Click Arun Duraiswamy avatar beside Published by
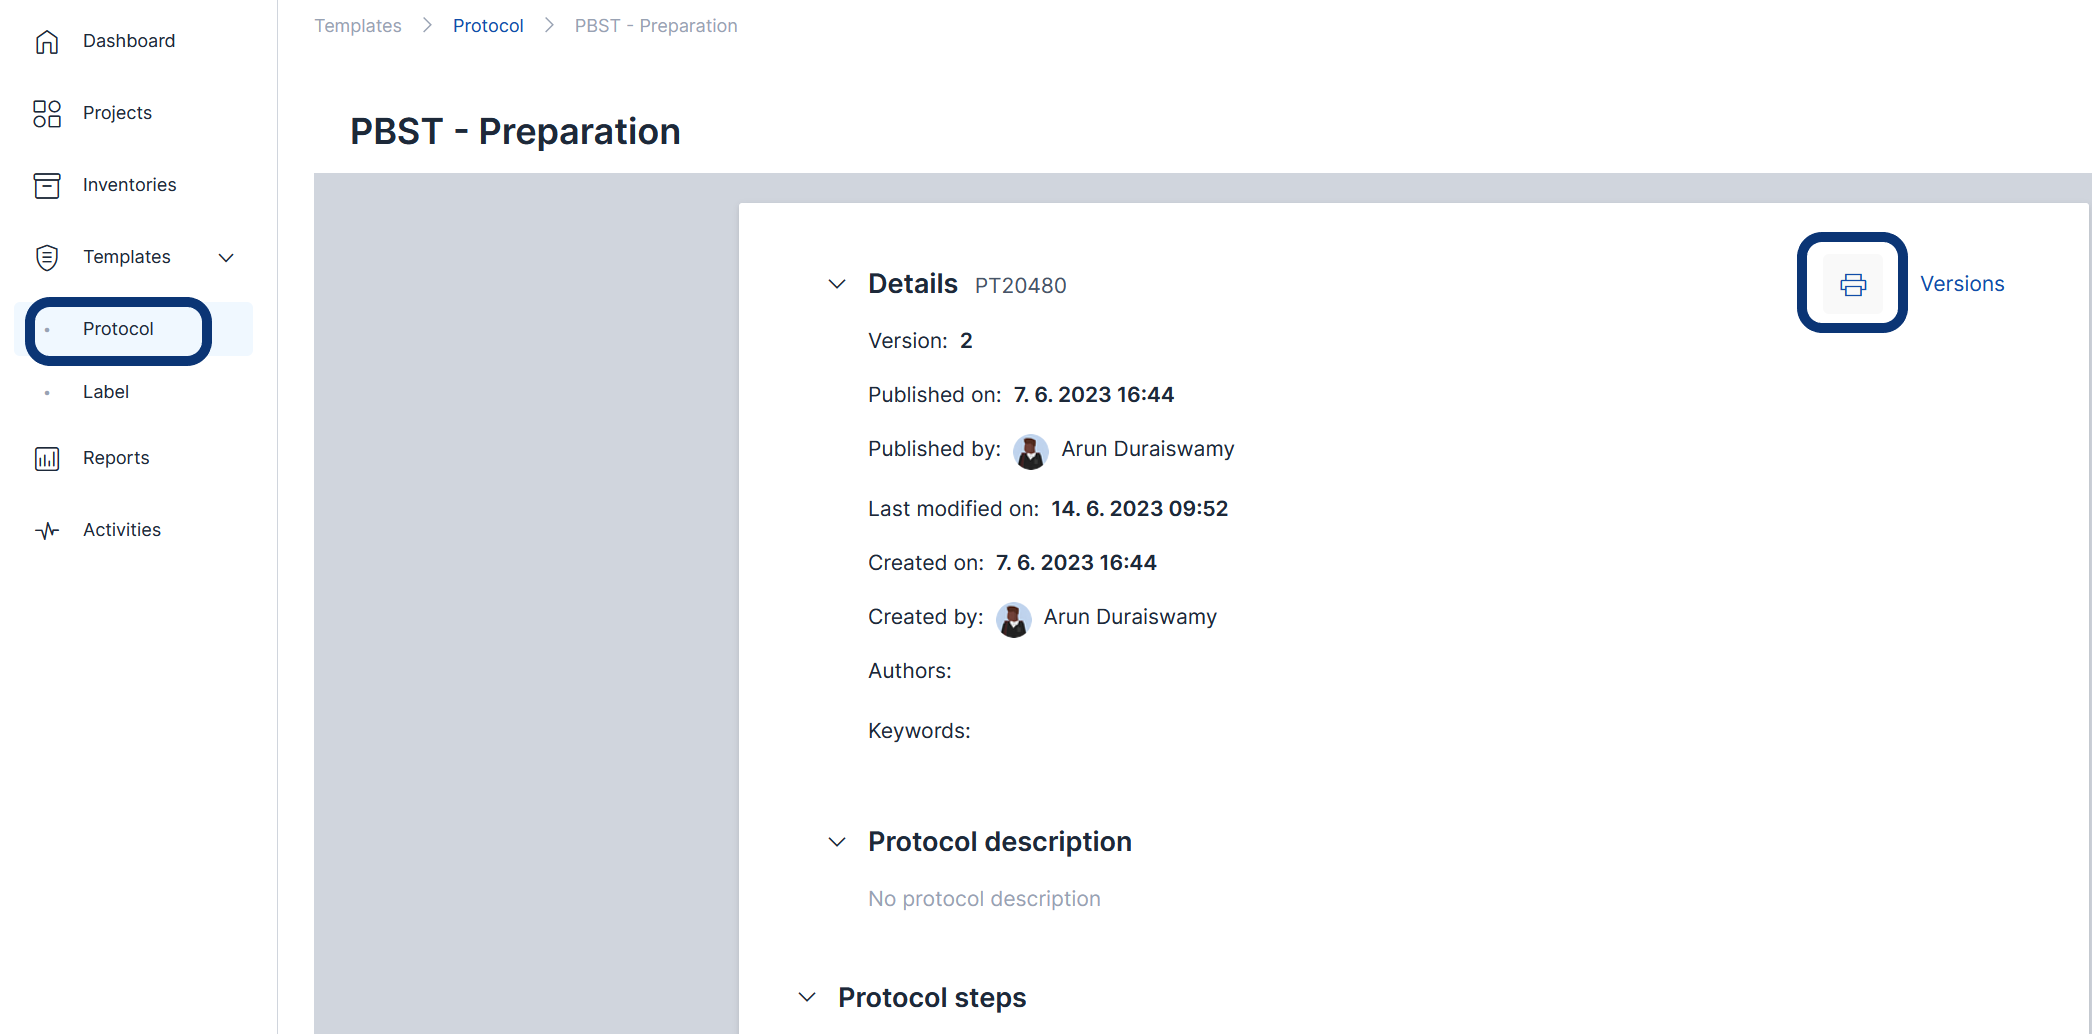Viewport: 2092px width, 1034px height. [1030, 451]
